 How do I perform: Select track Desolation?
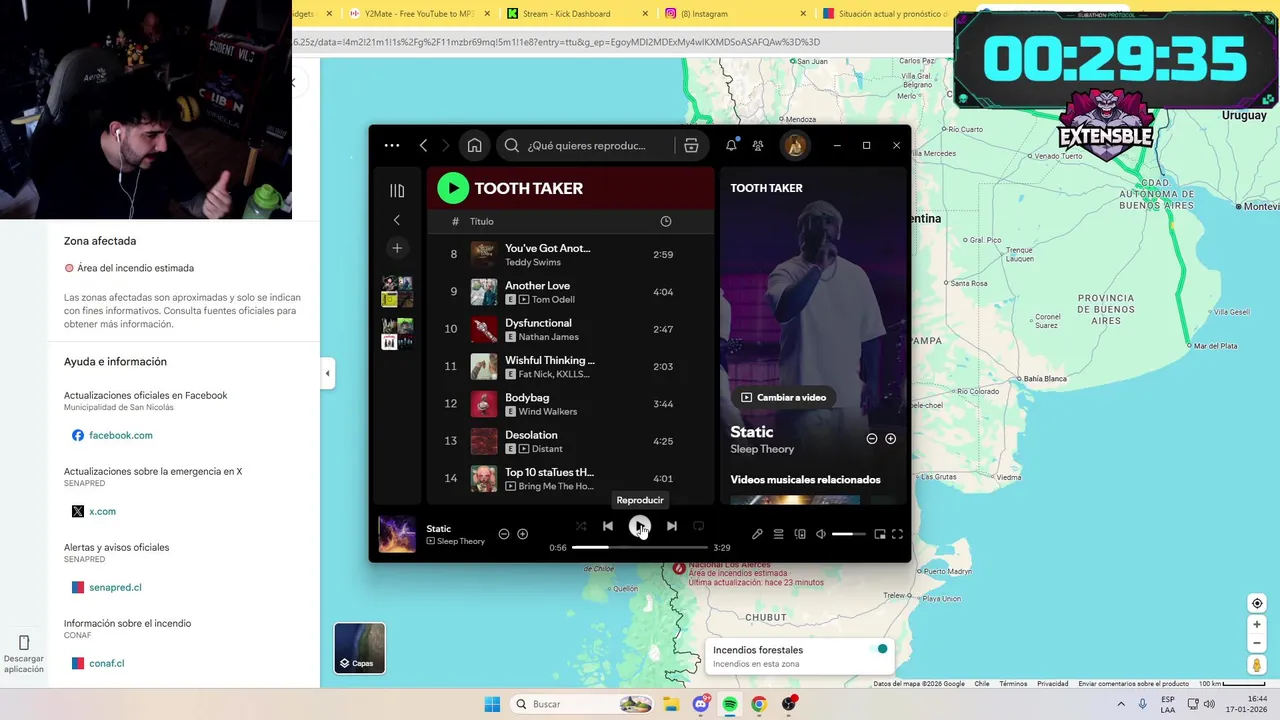tap(571, 441)
